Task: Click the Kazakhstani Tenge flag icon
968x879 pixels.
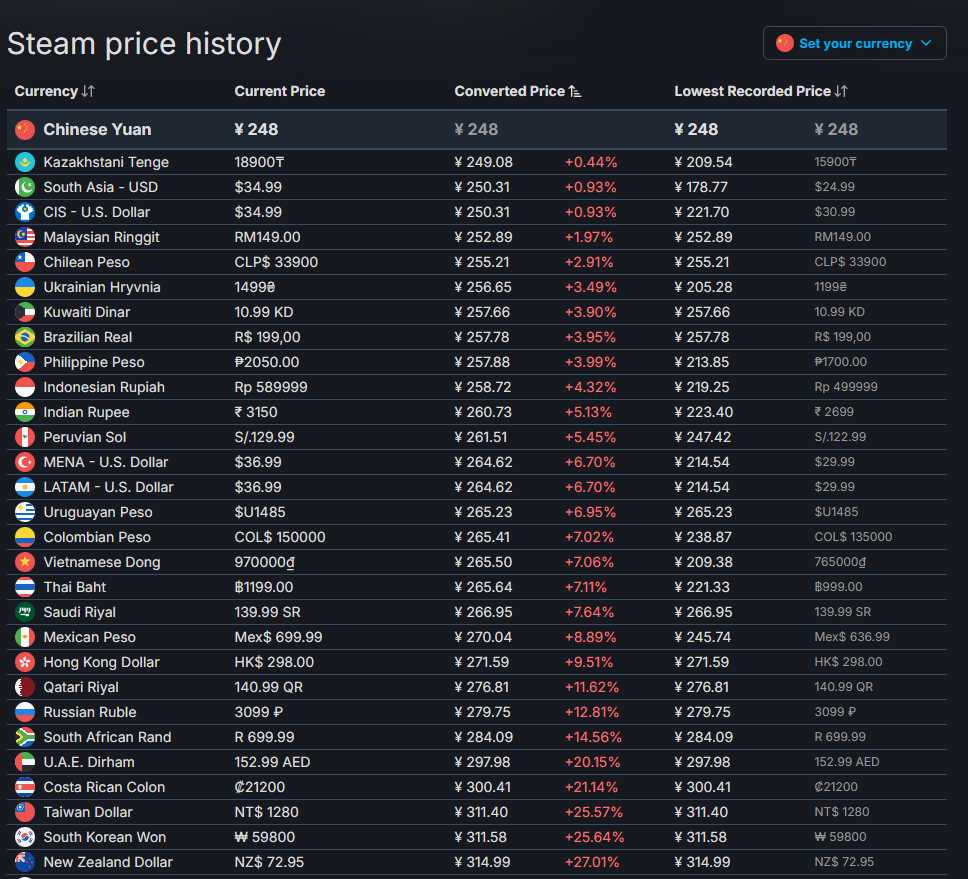Action: [x=25, y=162]
